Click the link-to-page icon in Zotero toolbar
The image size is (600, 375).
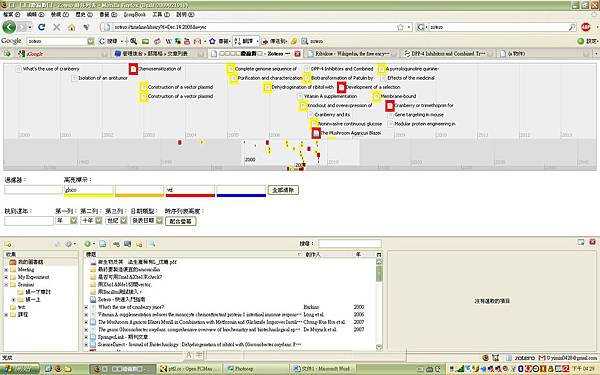point(116,244)
